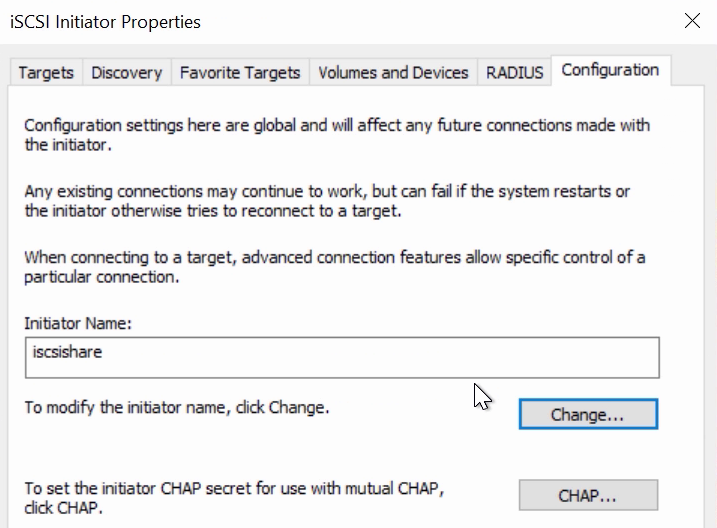Click Change... to modify initiator name
The width and height of the screenshot is (717, 528).
589,414
